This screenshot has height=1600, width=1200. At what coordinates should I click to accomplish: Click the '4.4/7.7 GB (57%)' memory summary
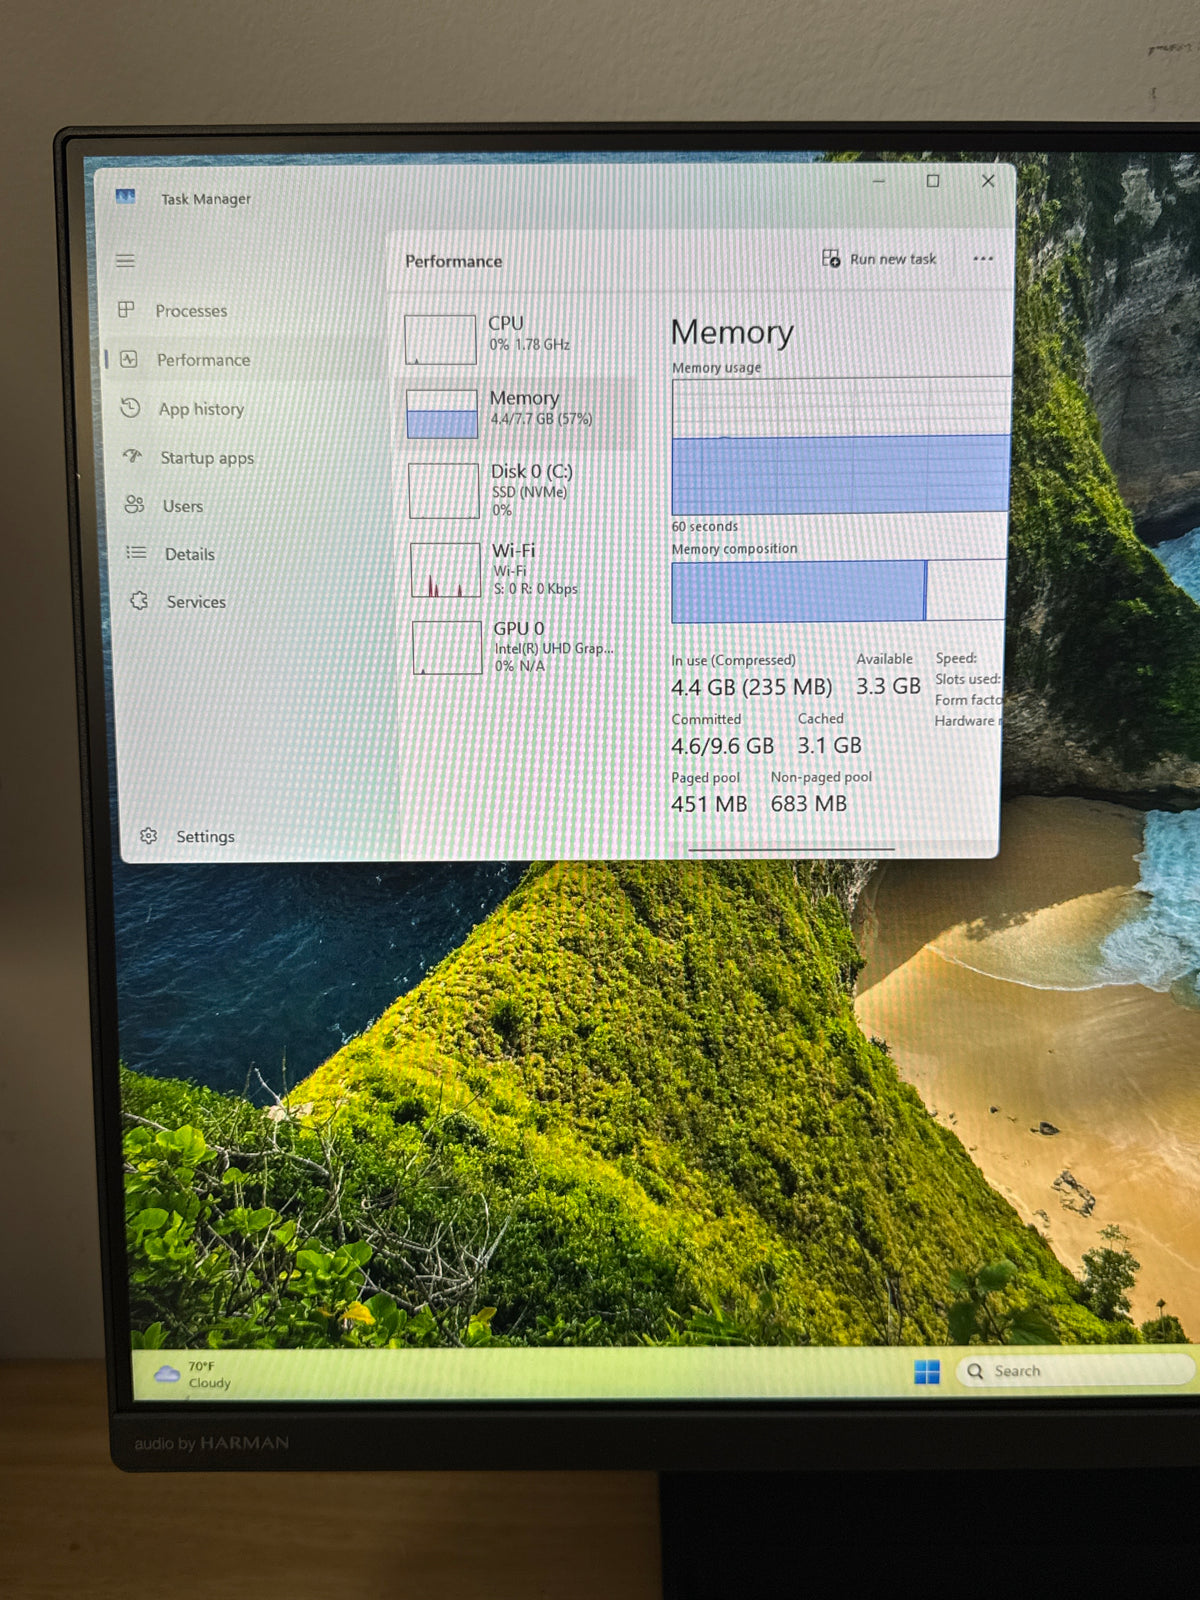[541, 419]
